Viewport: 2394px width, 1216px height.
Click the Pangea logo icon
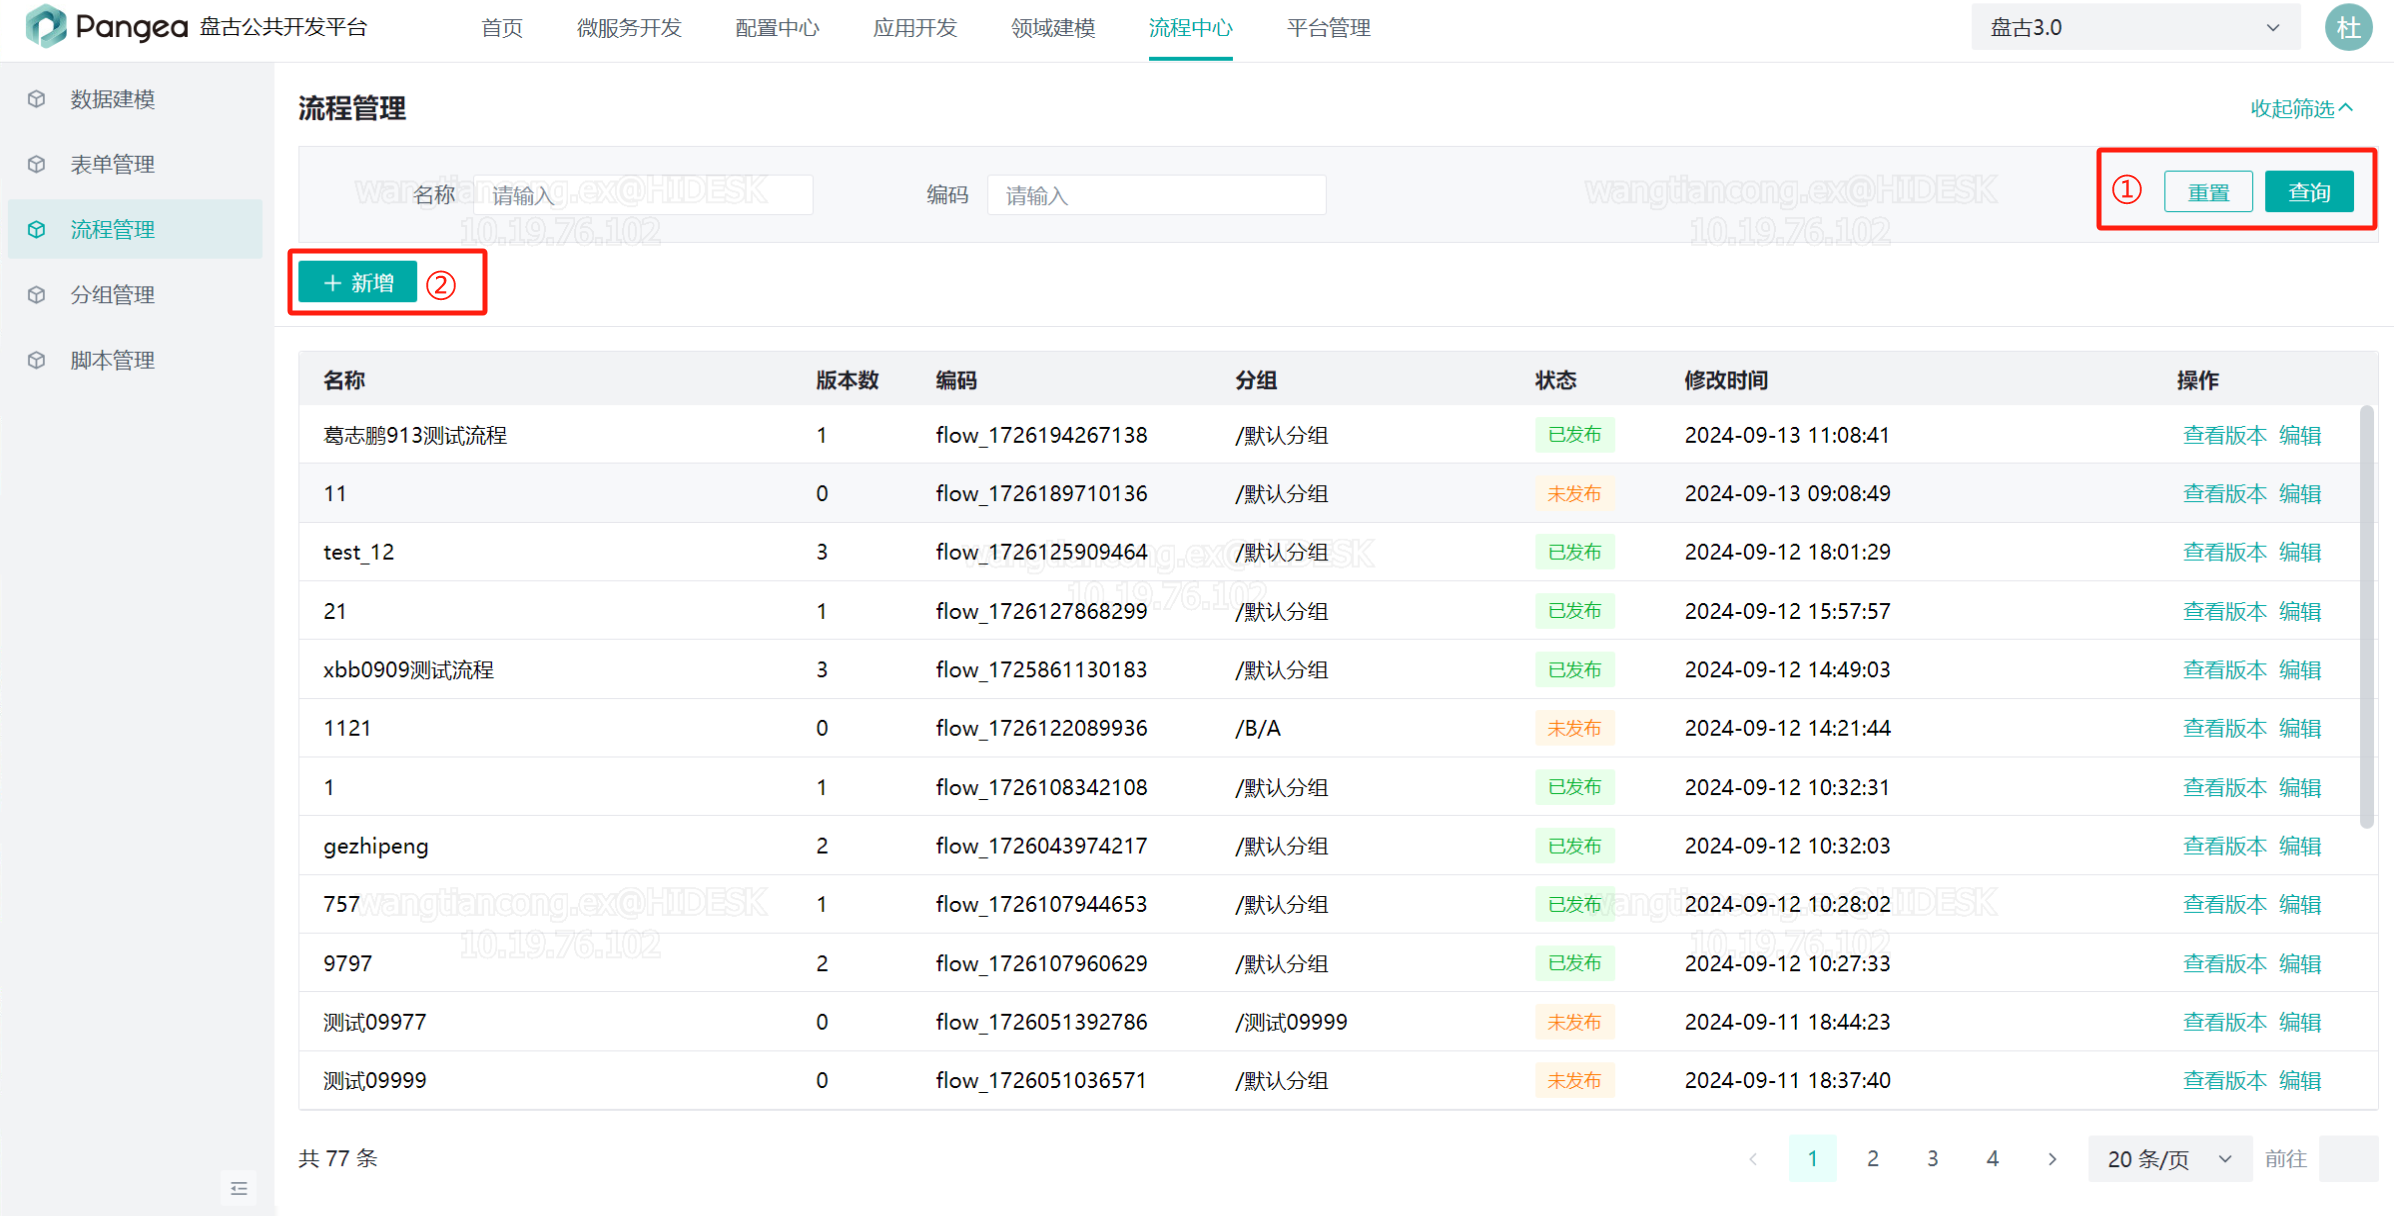[46, 26]
